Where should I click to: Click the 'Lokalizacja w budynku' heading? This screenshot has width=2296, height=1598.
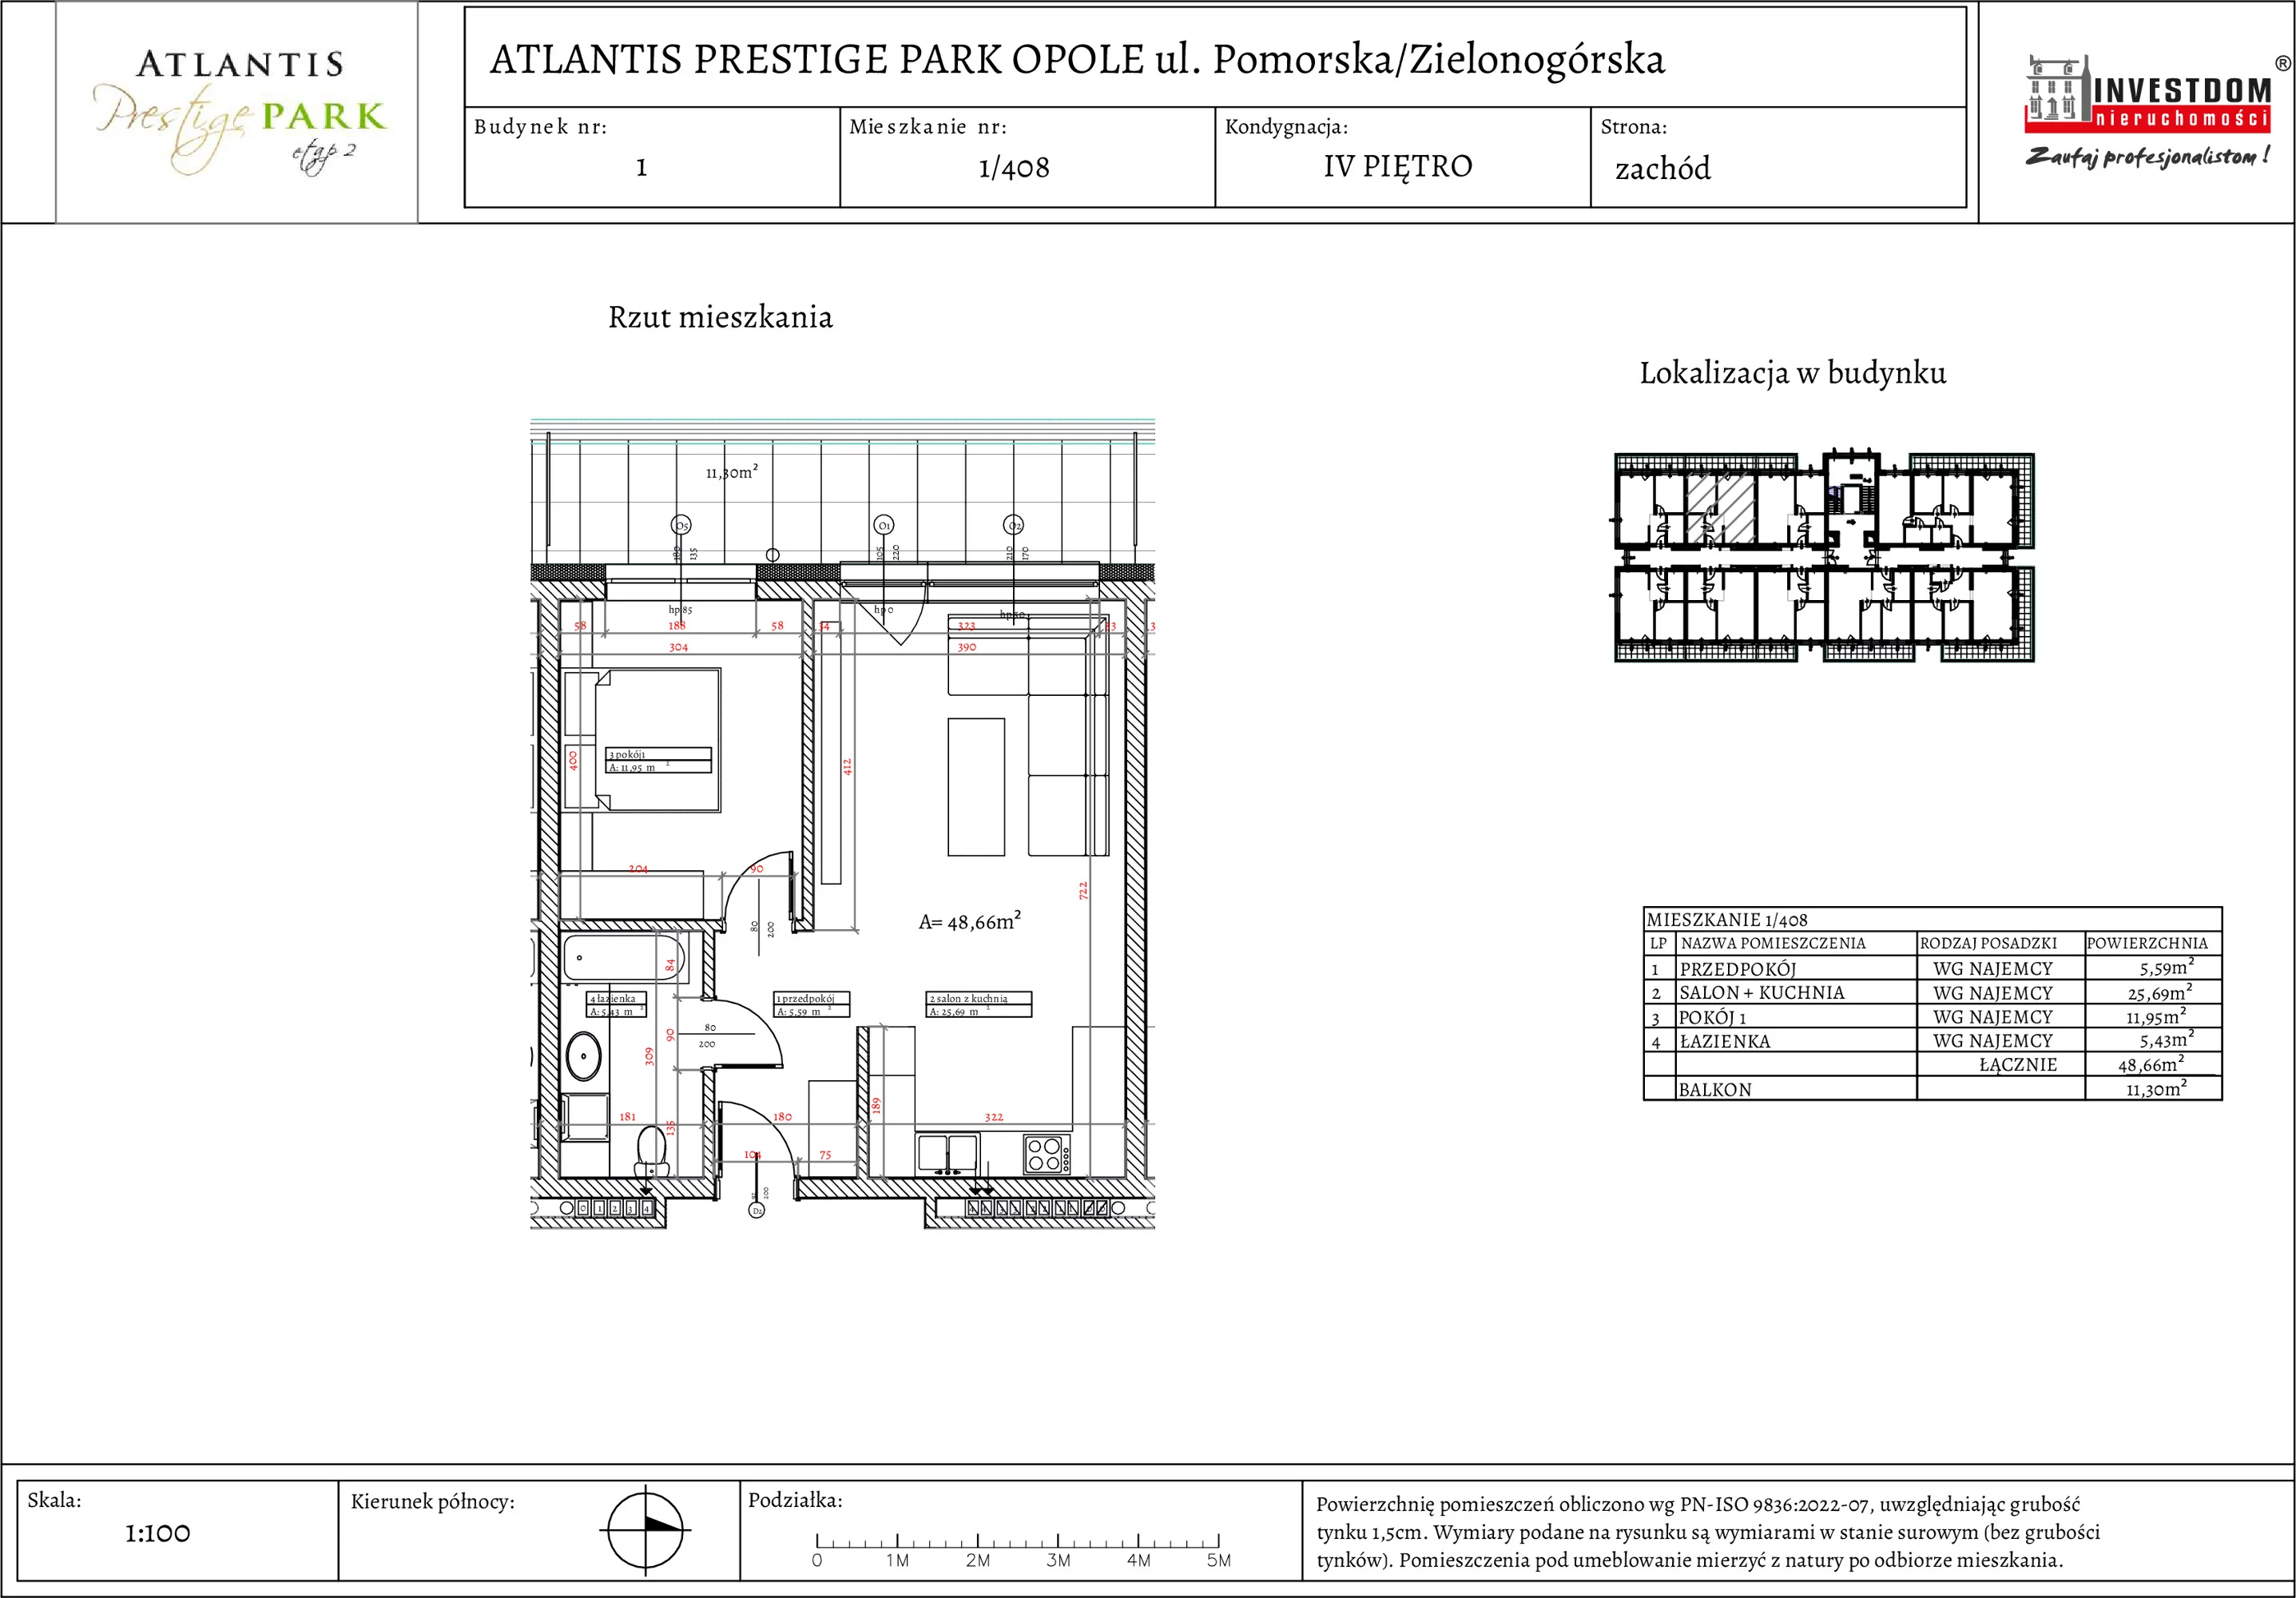click(1793, 373)
